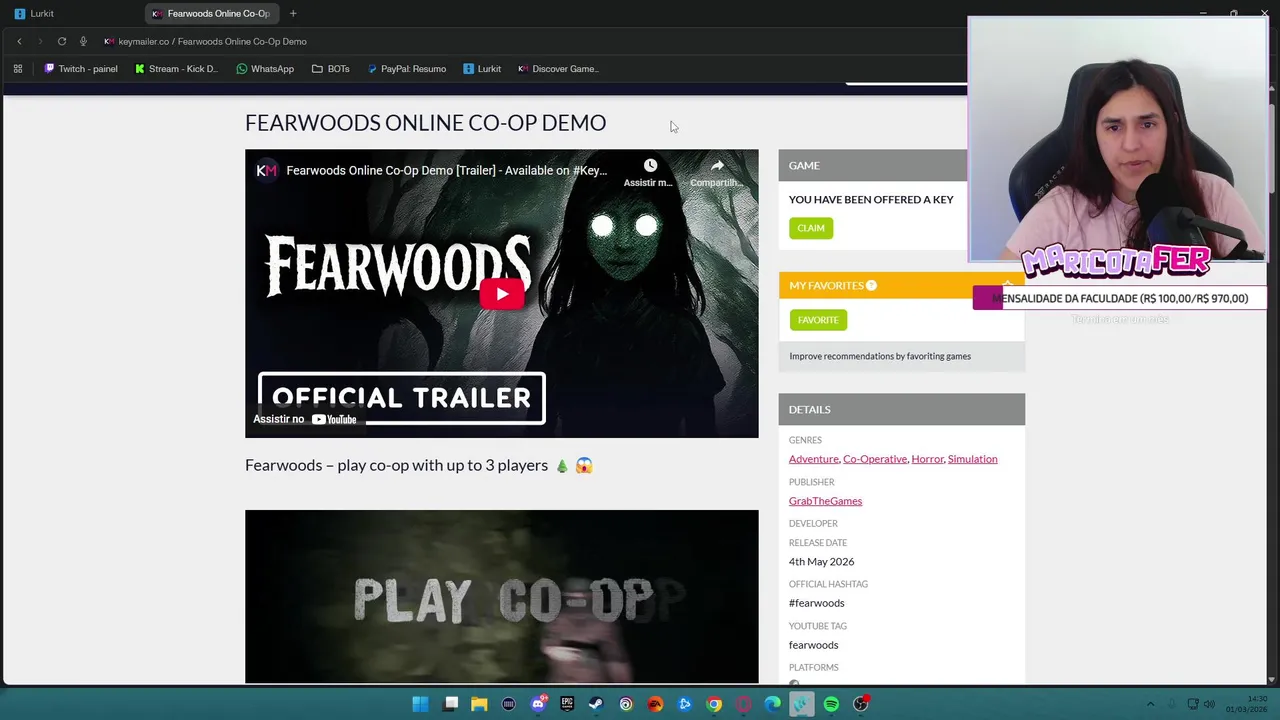1280x720 pixels.
Task: Open the 'Stream - Kick D..' bookmark
Action: click(176, 69)
